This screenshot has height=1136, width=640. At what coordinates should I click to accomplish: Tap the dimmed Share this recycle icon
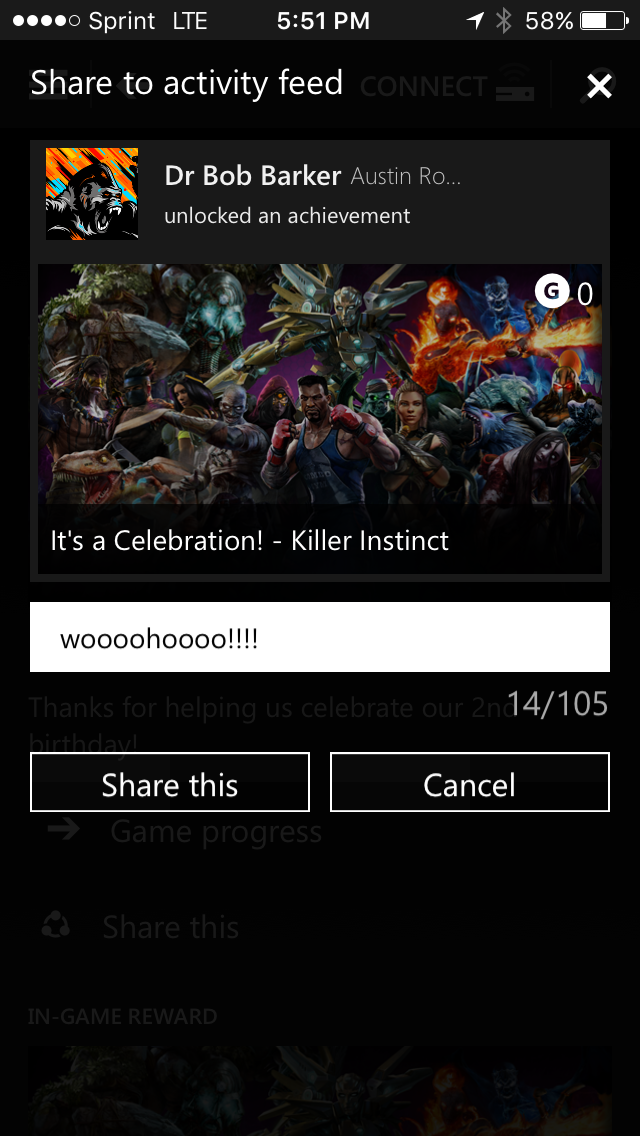(57, 926)
